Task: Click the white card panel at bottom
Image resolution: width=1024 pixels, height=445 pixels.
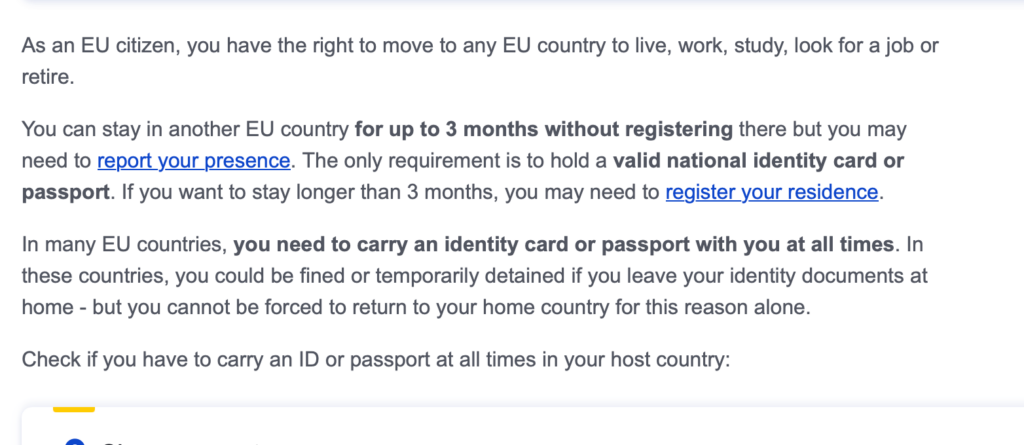Action: pos(522,426)
